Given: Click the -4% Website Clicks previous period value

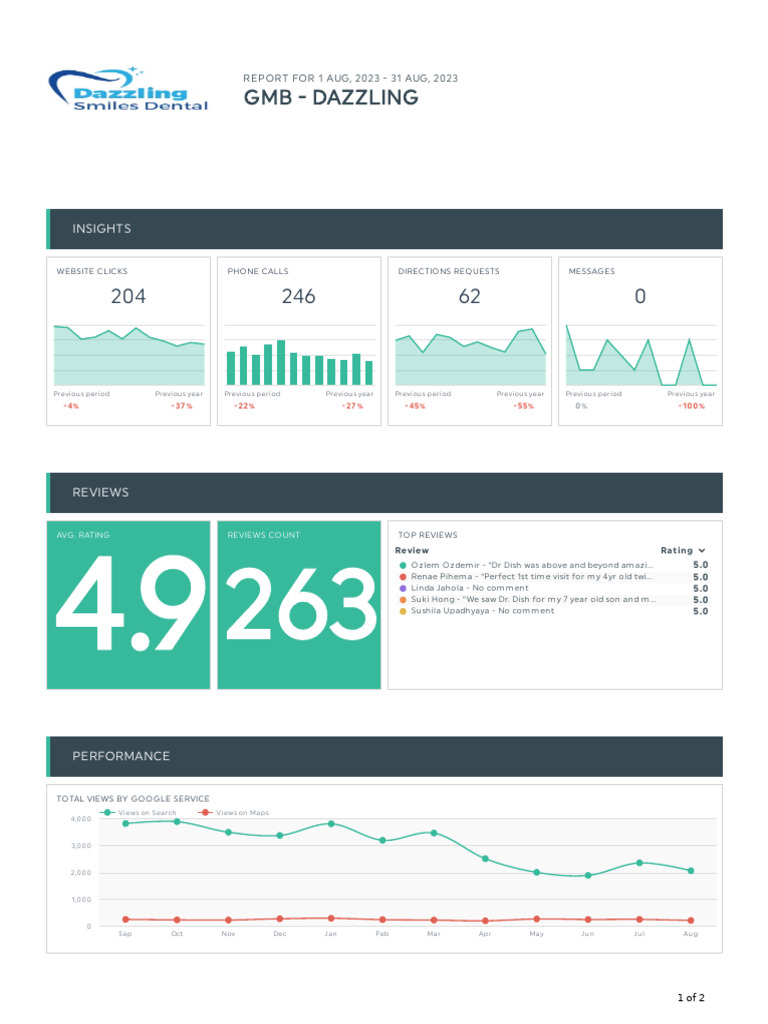Looking at the screenshot, I should 71,406.
